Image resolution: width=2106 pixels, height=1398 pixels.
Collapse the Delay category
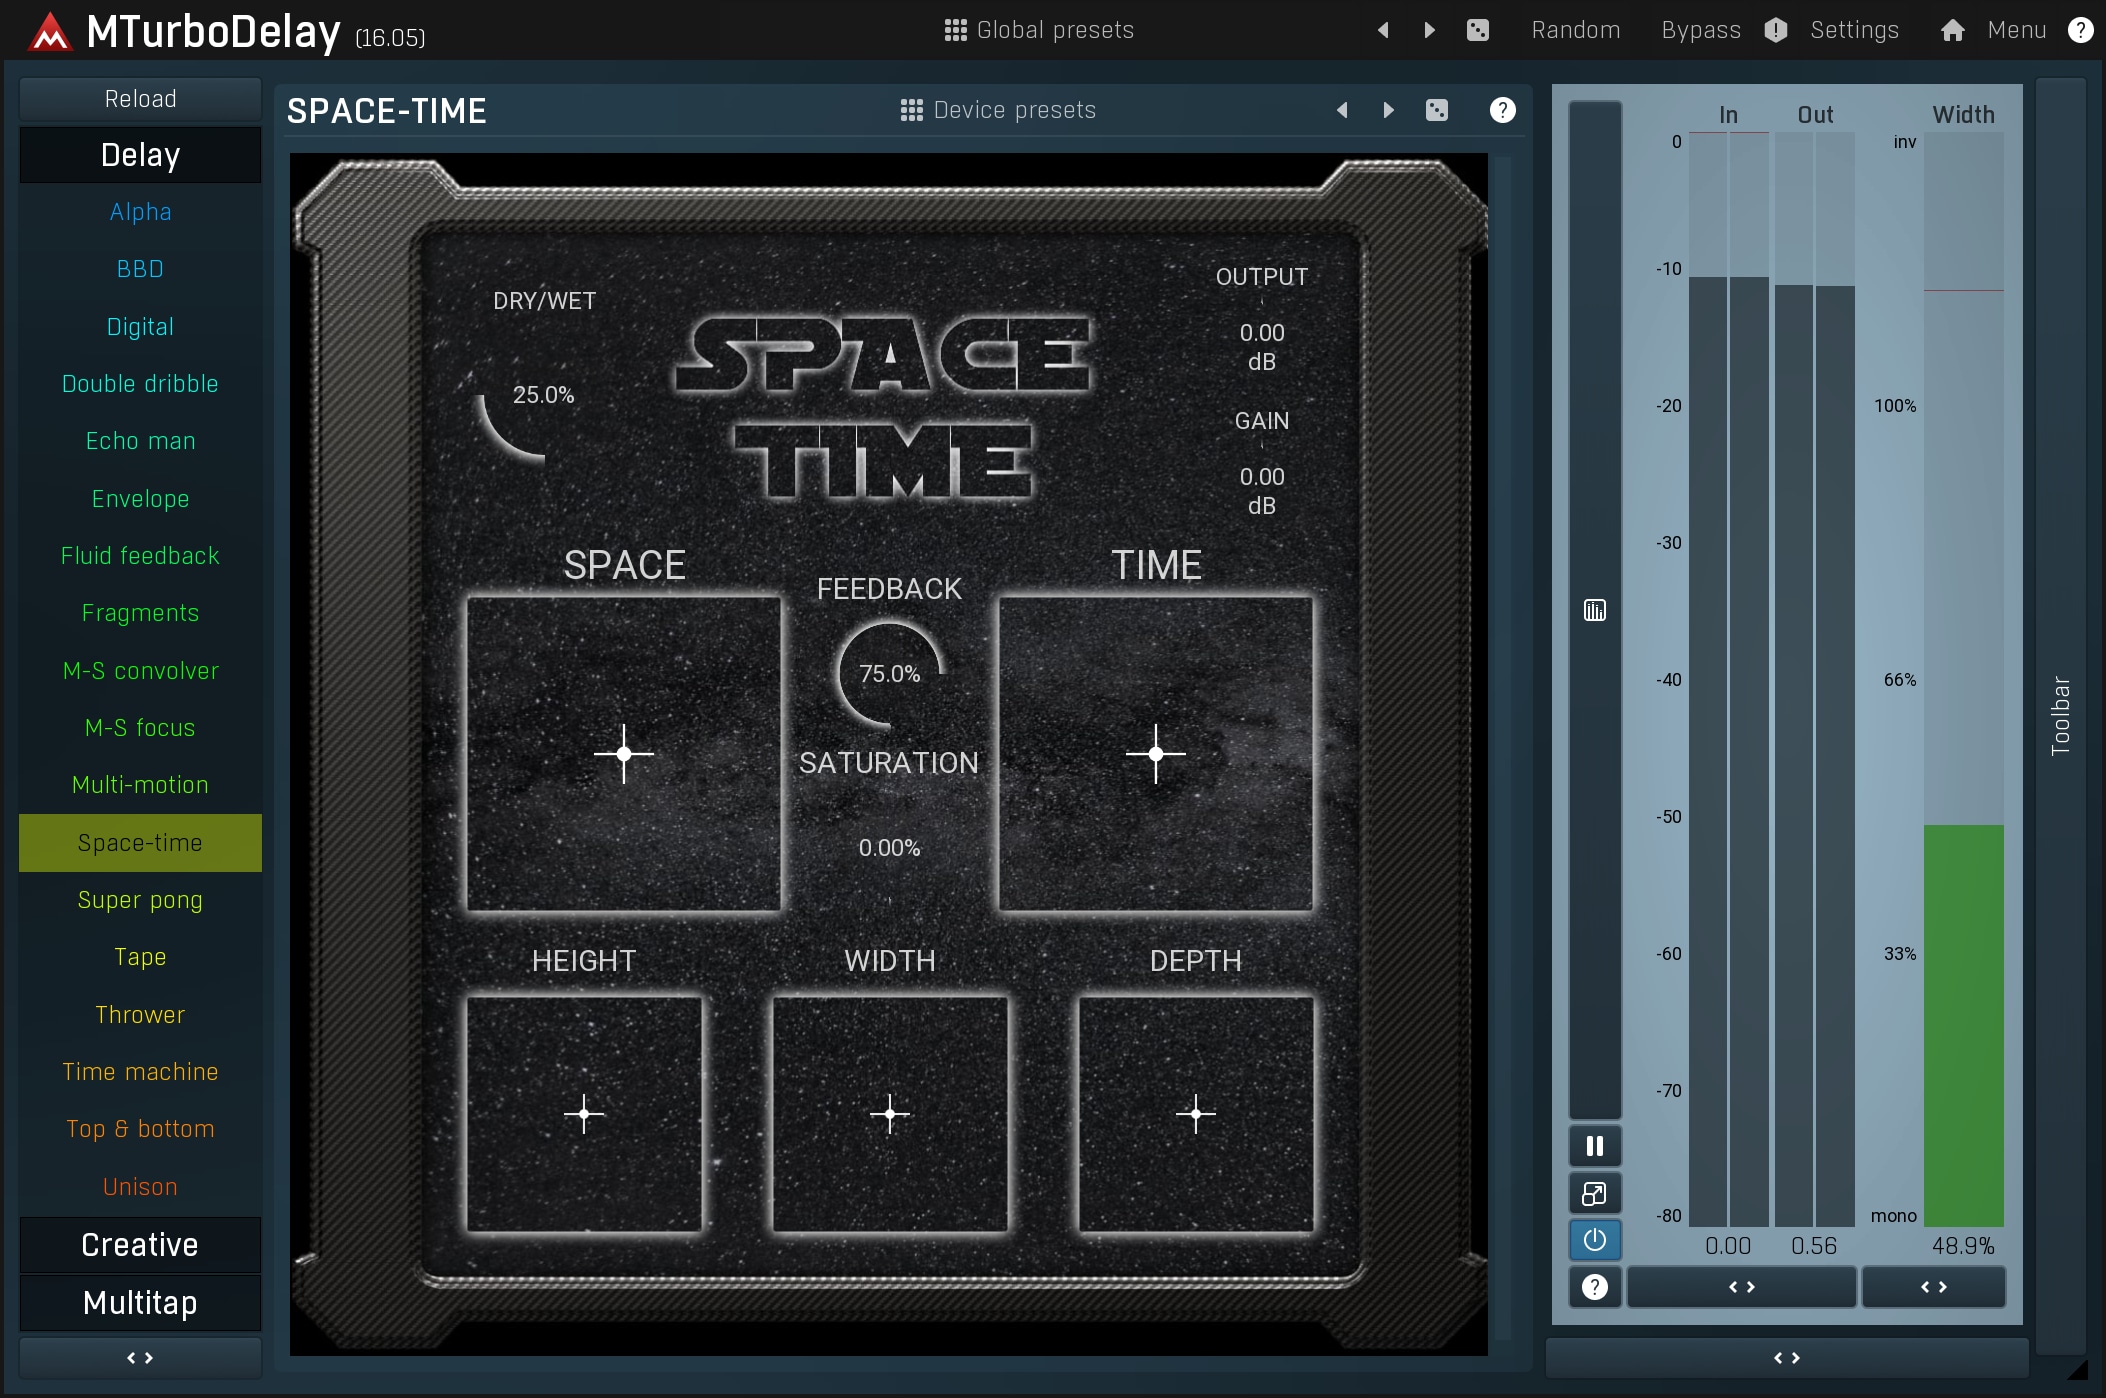point(140,155)
